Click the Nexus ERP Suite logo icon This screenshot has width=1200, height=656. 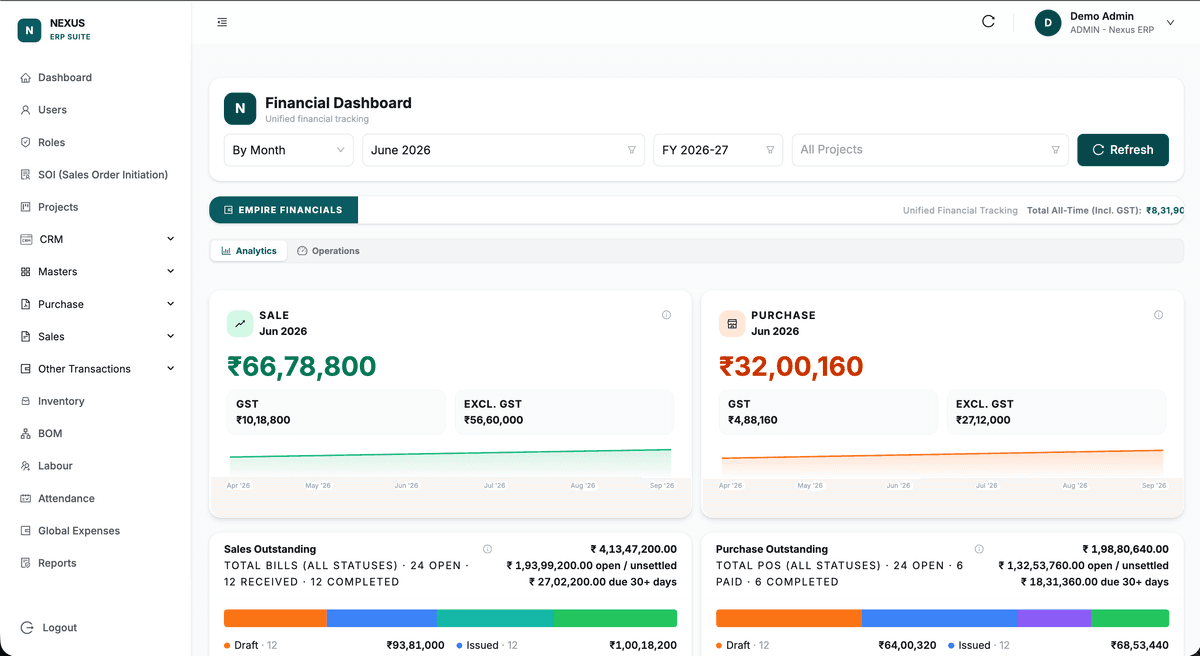tap(29, 30)
